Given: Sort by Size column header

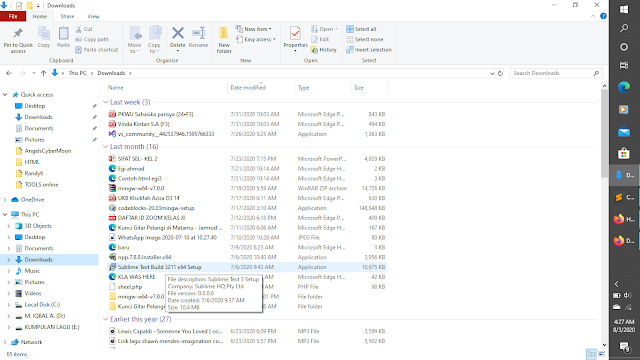Looking at the screenshot, I should click(x=359, y=87).
